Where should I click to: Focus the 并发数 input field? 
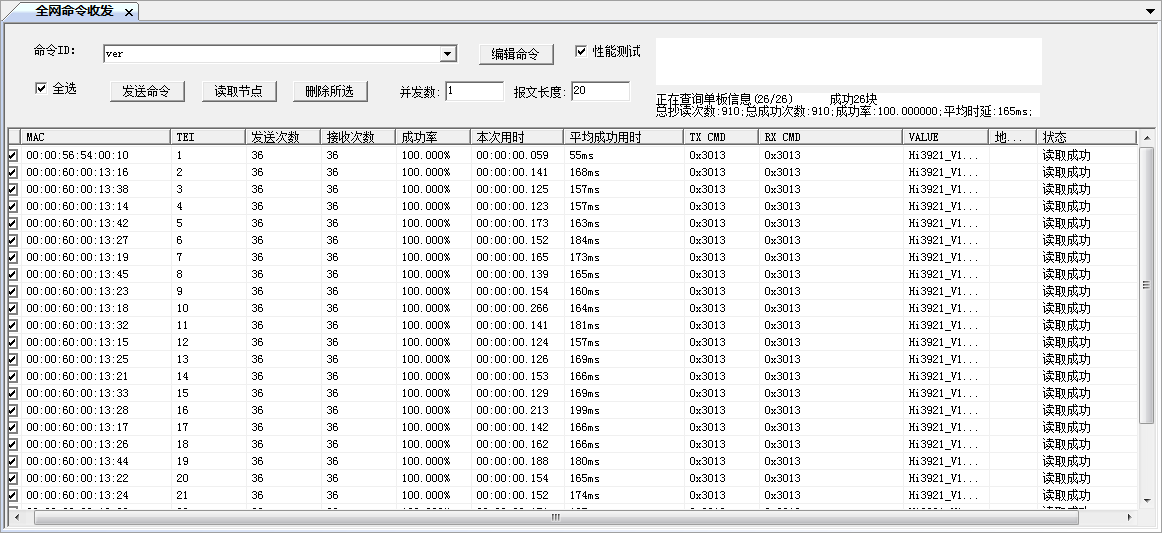474,91
